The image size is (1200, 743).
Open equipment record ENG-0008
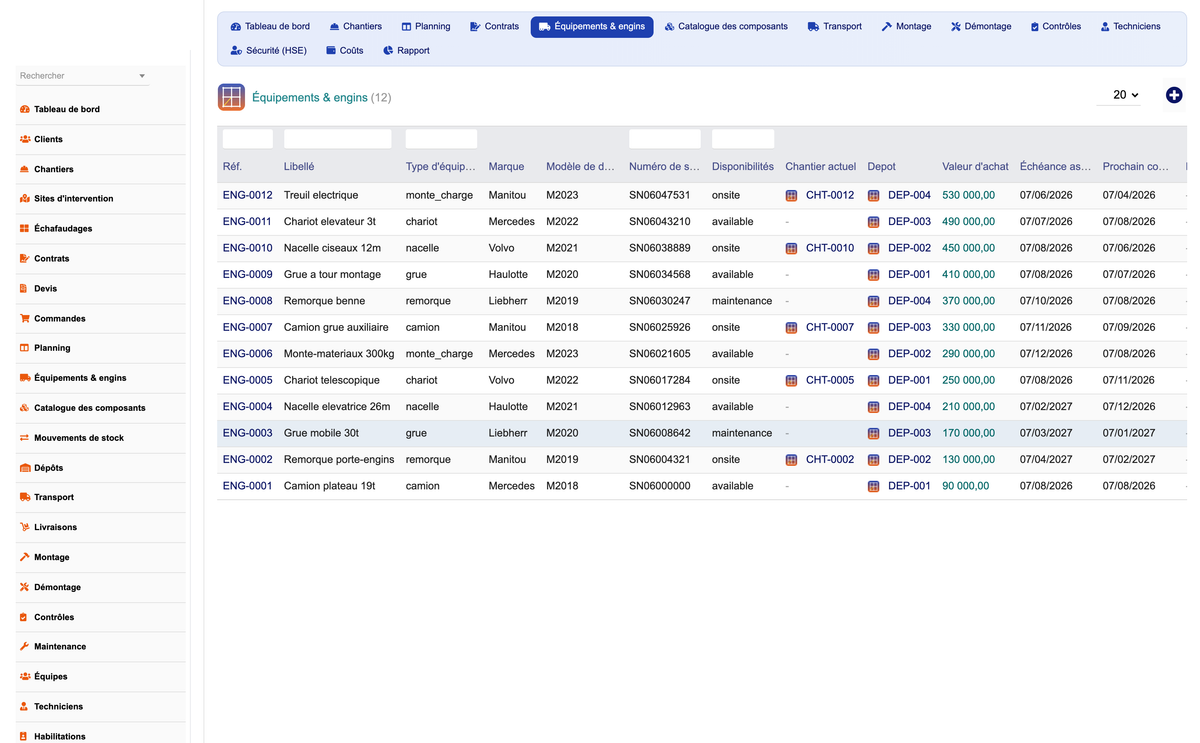247,301
